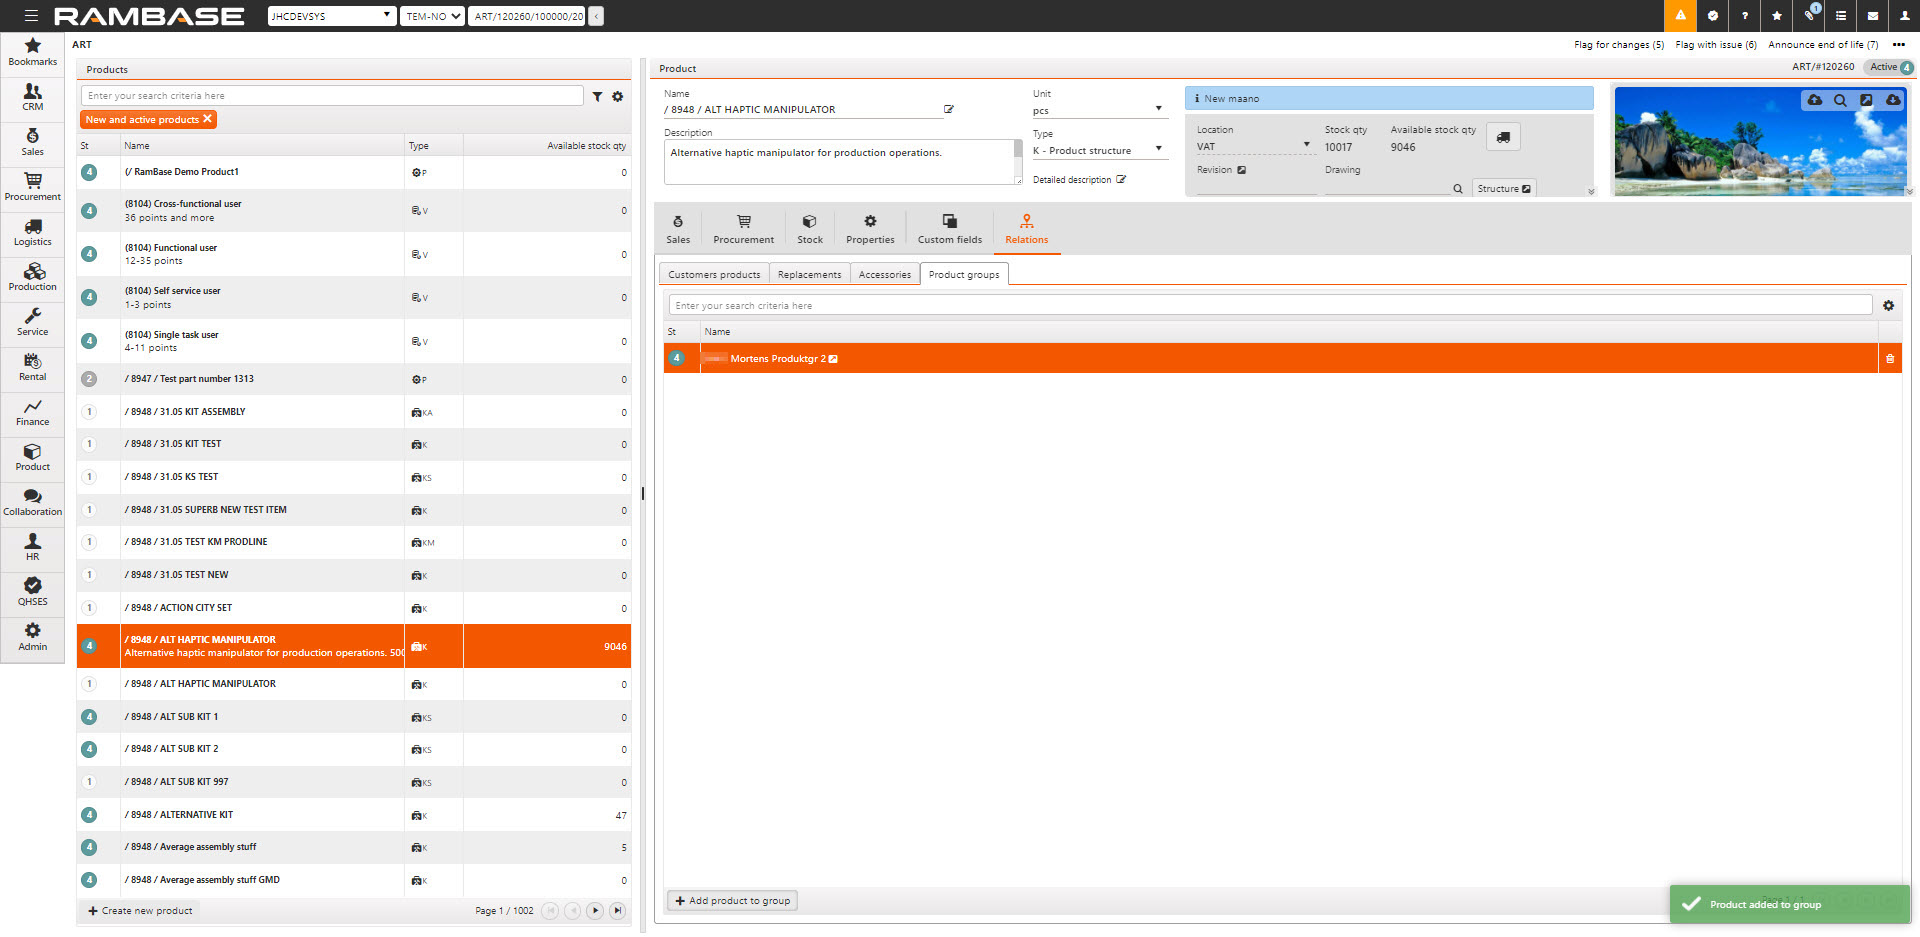1920x937 pixels.
Task: Expand the Unit dropdown showing pcs
Action: point(1158,109)
